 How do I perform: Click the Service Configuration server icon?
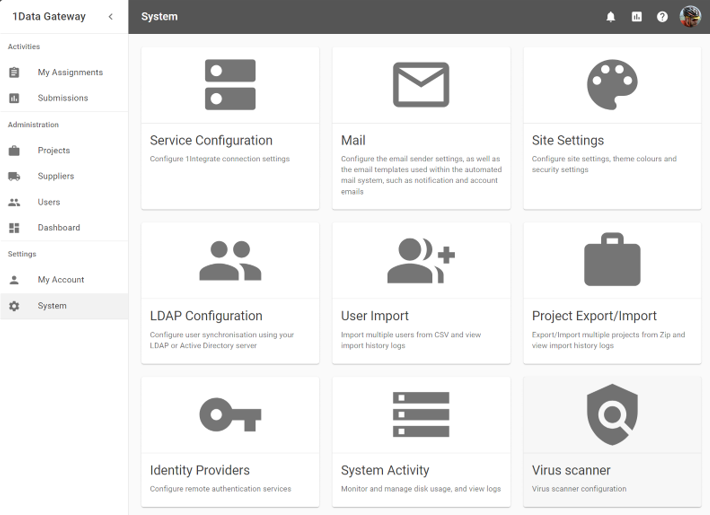coord(230,84)
